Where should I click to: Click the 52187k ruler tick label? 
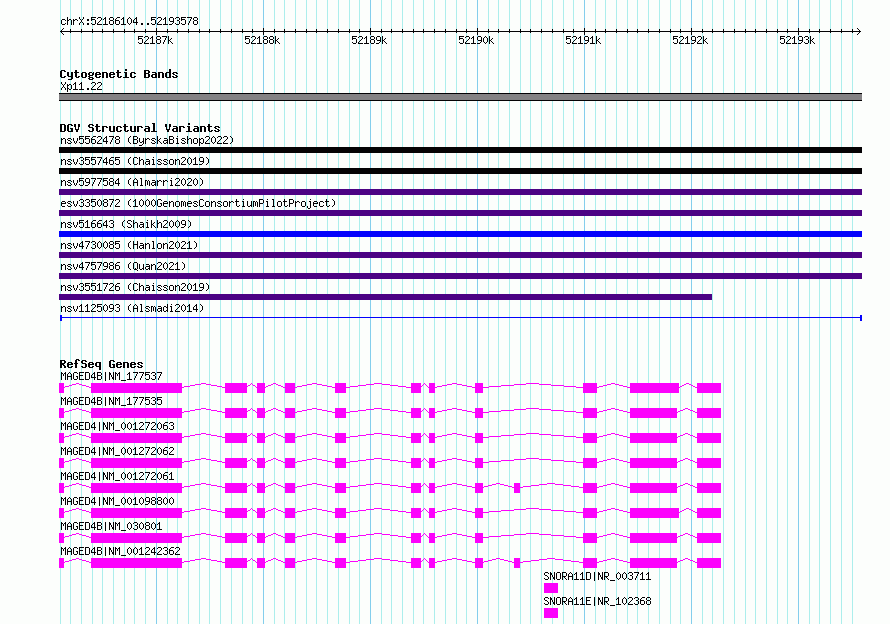(155, 40)
